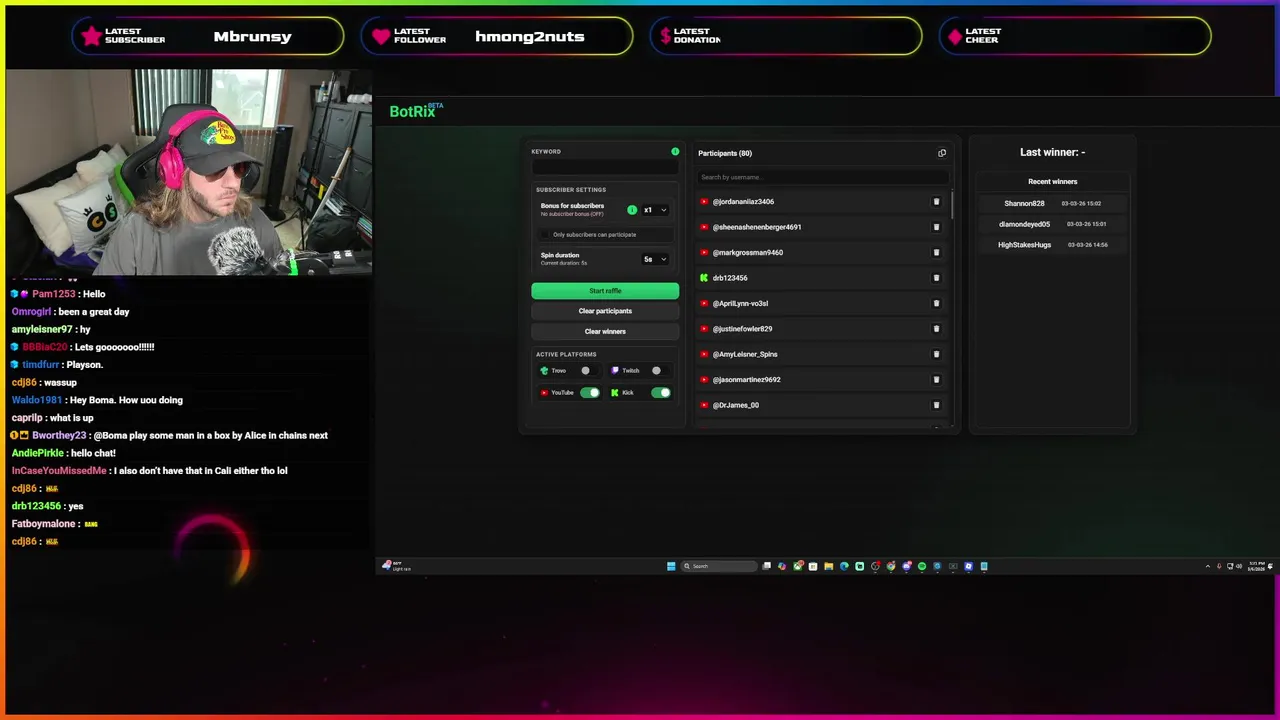Disable the YouTube platform toggle

pyautogui.click(x=589, y=393)
